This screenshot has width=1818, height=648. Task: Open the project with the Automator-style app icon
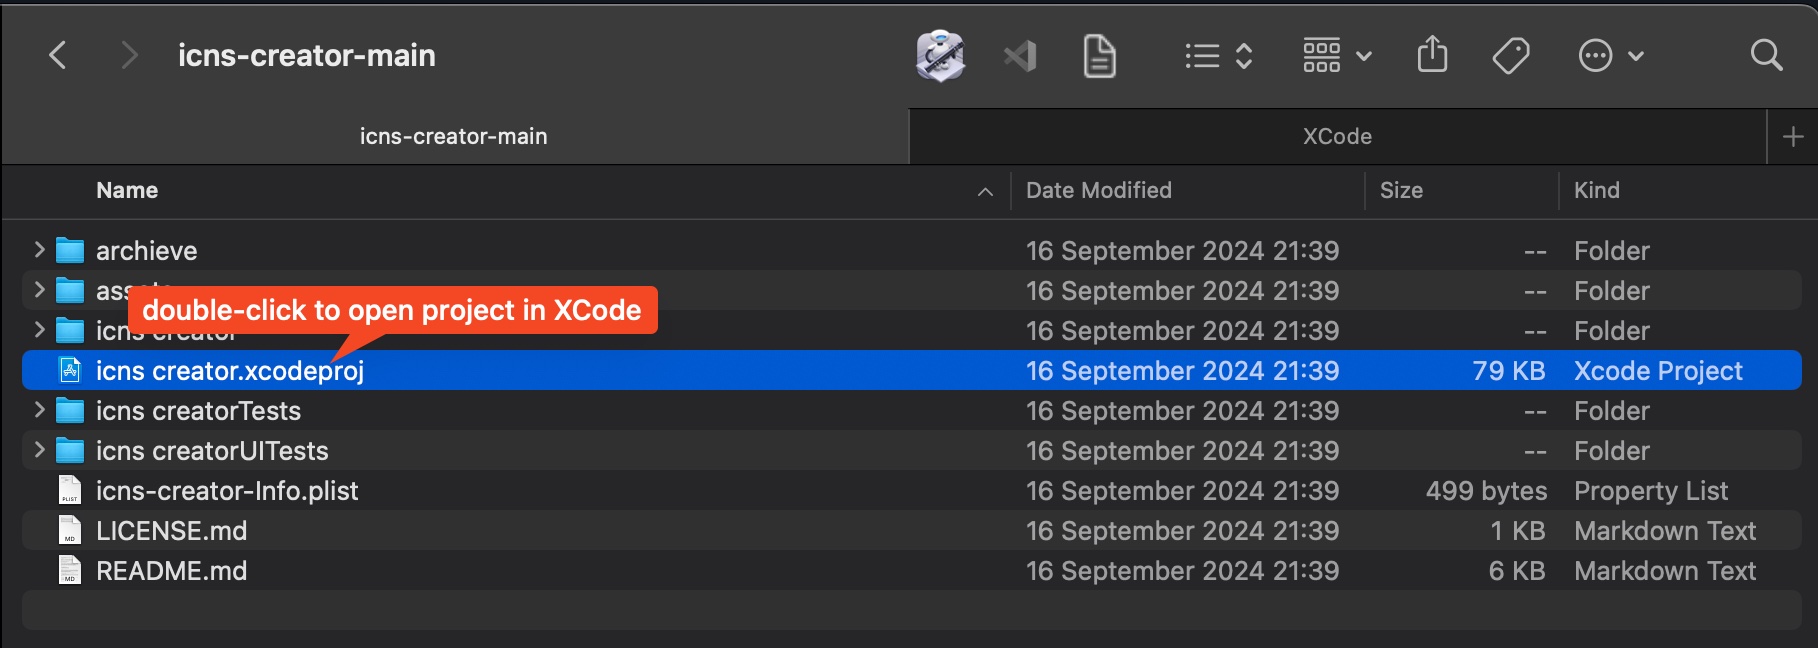pyautogui.click(x=940, y=55)
